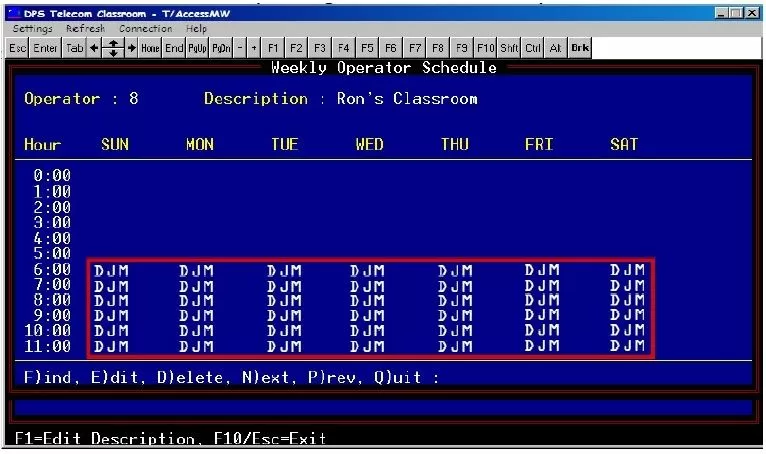
Task: Click the PgUp toolbar button
Action: pos(197,47)
